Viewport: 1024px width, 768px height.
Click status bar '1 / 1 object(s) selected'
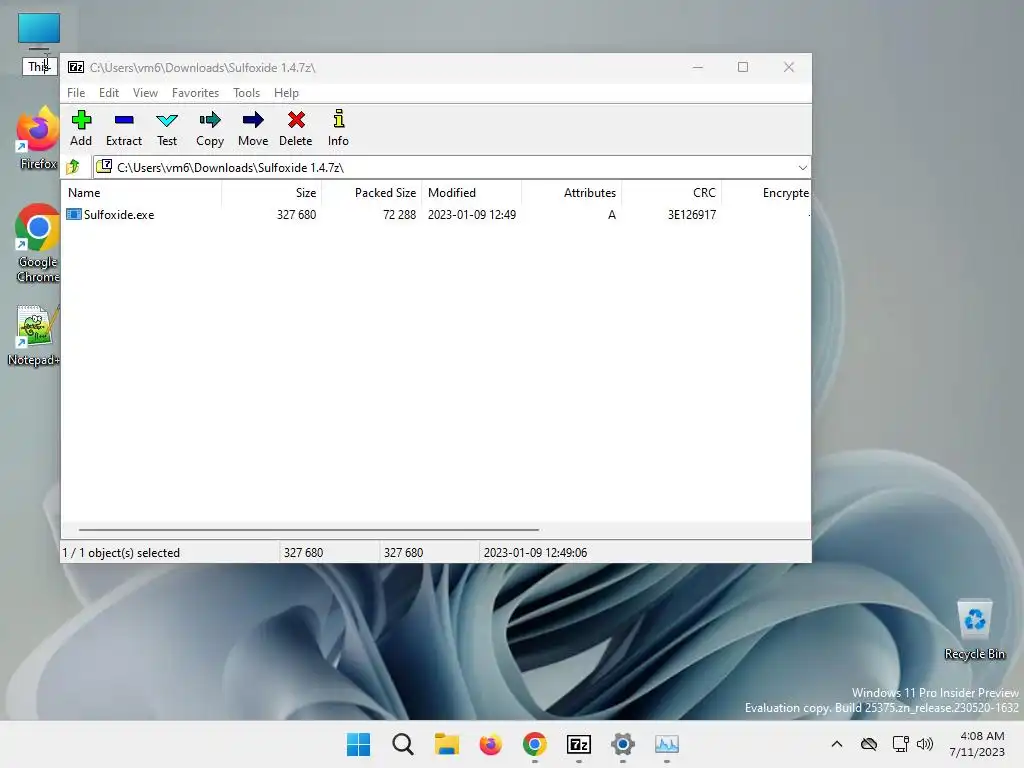pos(121,552)
